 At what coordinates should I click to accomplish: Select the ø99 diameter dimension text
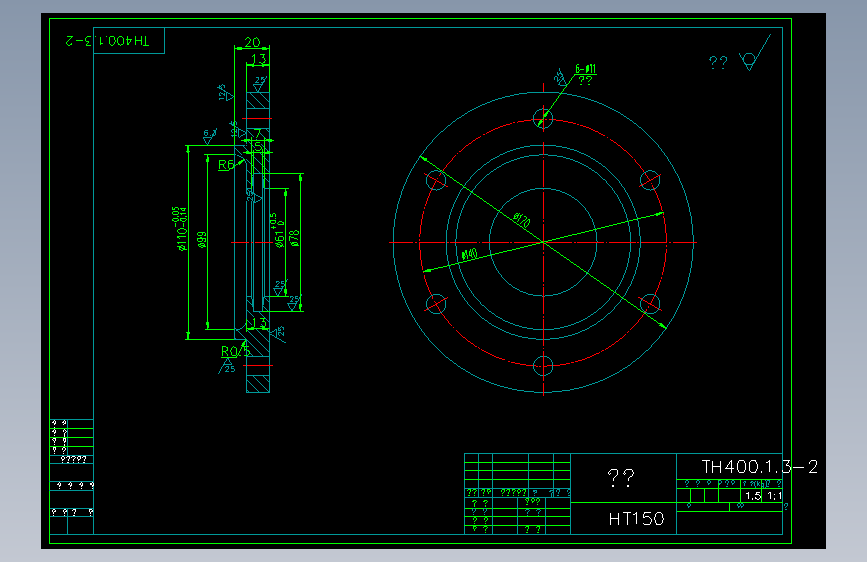point(202,240)
